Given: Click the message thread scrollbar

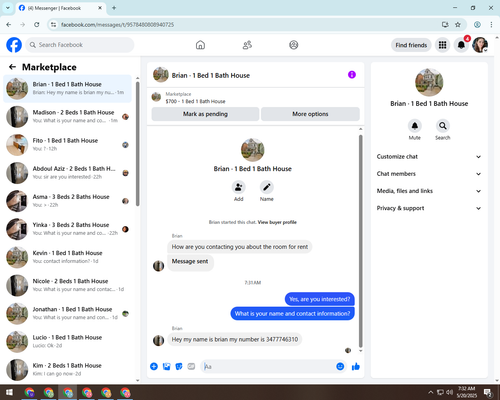Looking at the screenshot, I should 360,241.
